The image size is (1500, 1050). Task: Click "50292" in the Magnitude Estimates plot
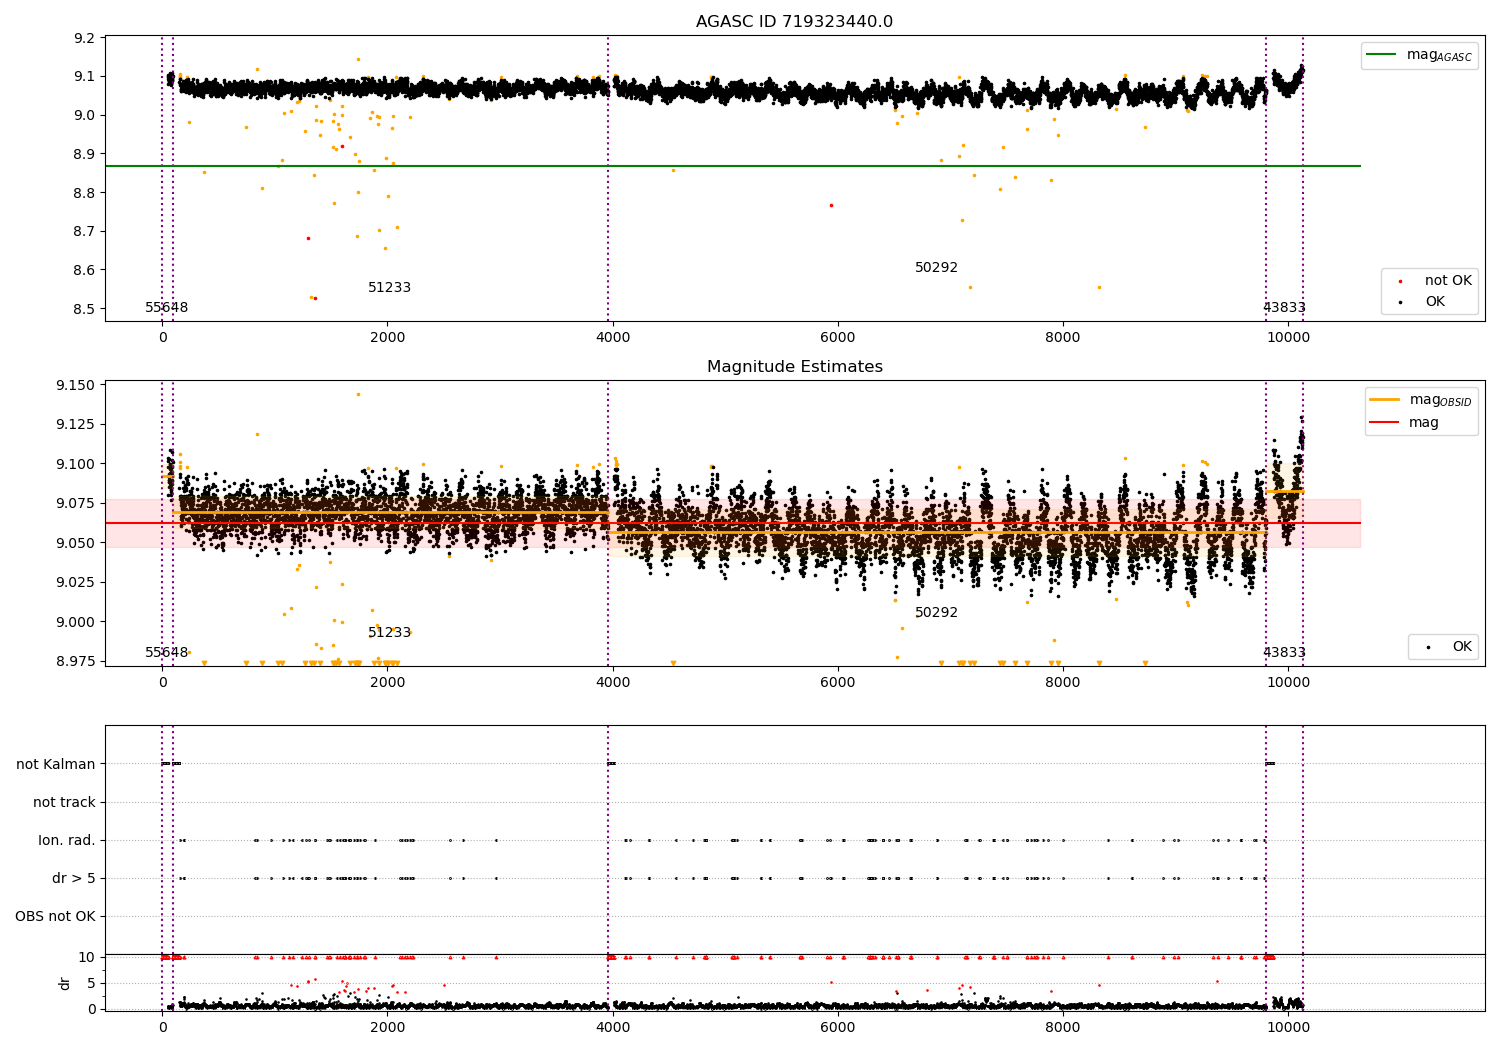pyautogui.click(x=936, y=612)
